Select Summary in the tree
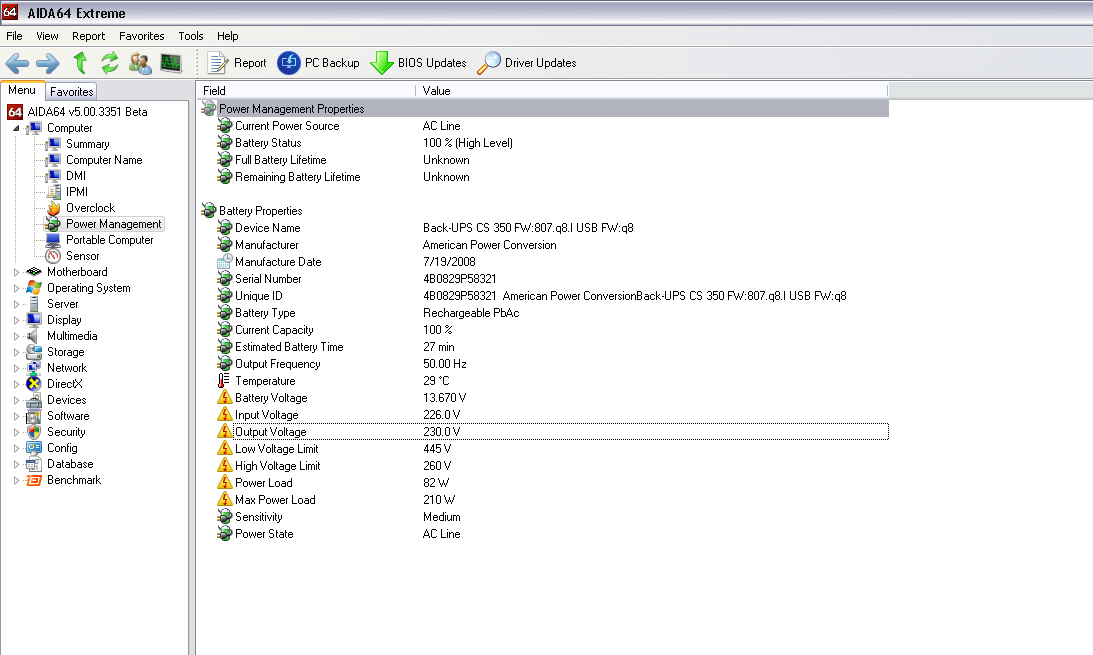The height and width of the screenshot is (655, 1093). click(x=87, y=144)
